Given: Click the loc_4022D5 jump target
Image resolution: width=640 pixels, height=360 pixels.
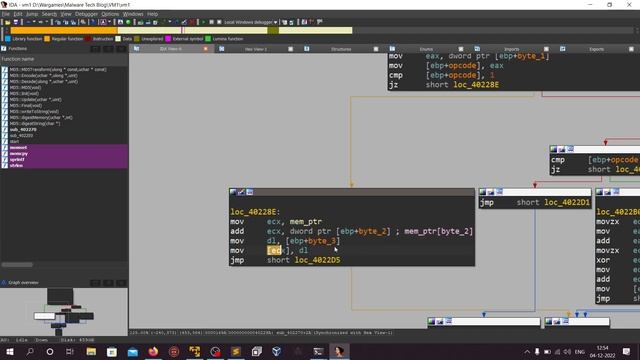Looking at the screenshot, I should click(x=318, y=260).
